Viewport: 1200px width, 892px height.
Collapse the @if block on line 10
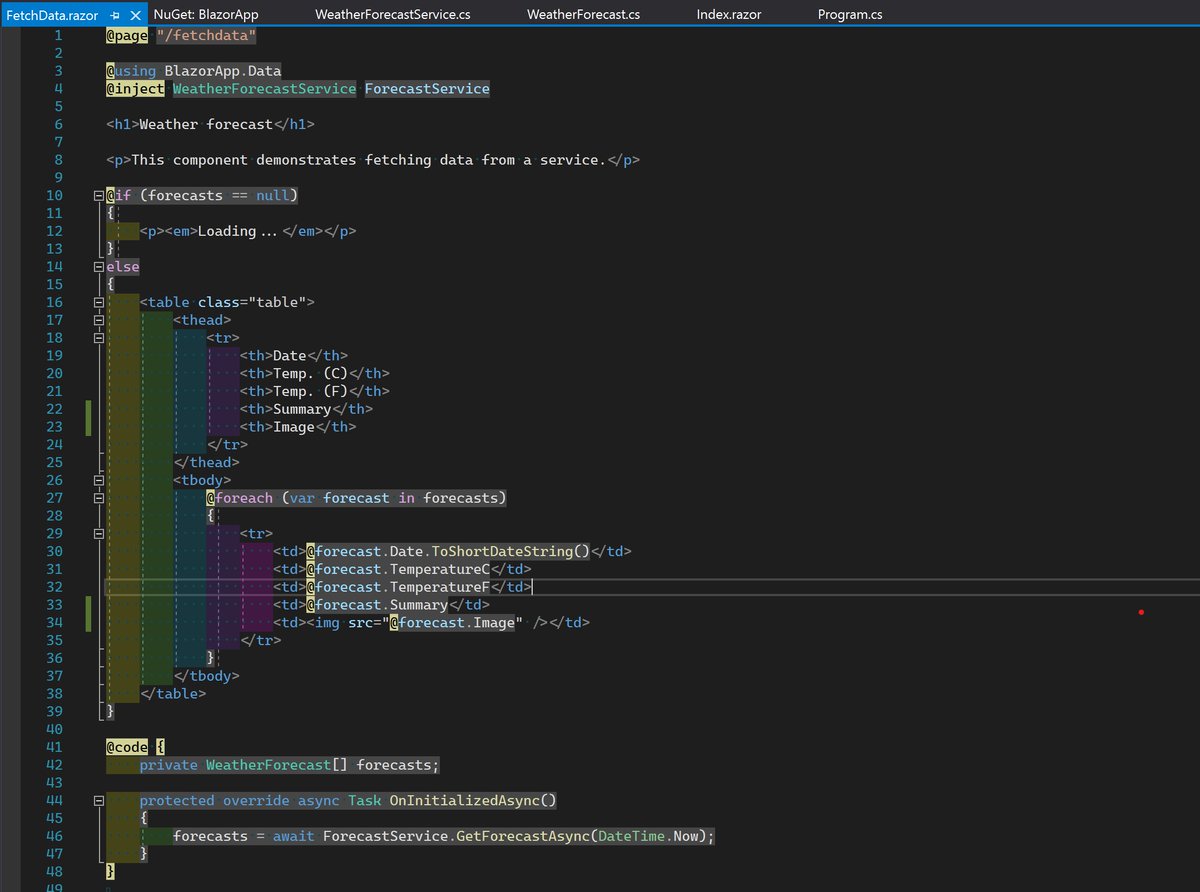click(98, 195)
